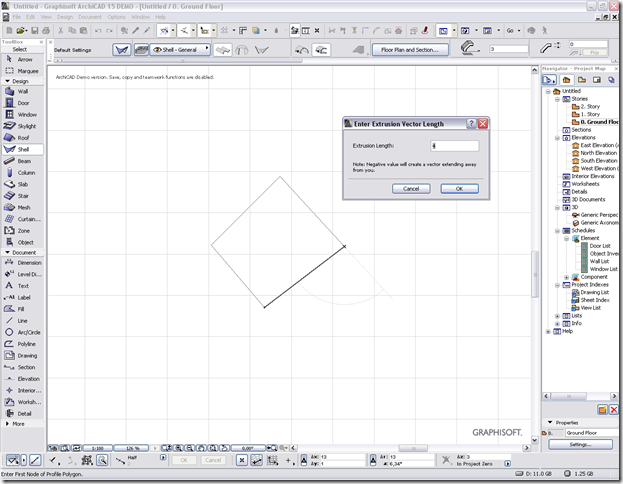
Task: Open the Shell - General layer dropdown
Action: [x=180, y=50]
